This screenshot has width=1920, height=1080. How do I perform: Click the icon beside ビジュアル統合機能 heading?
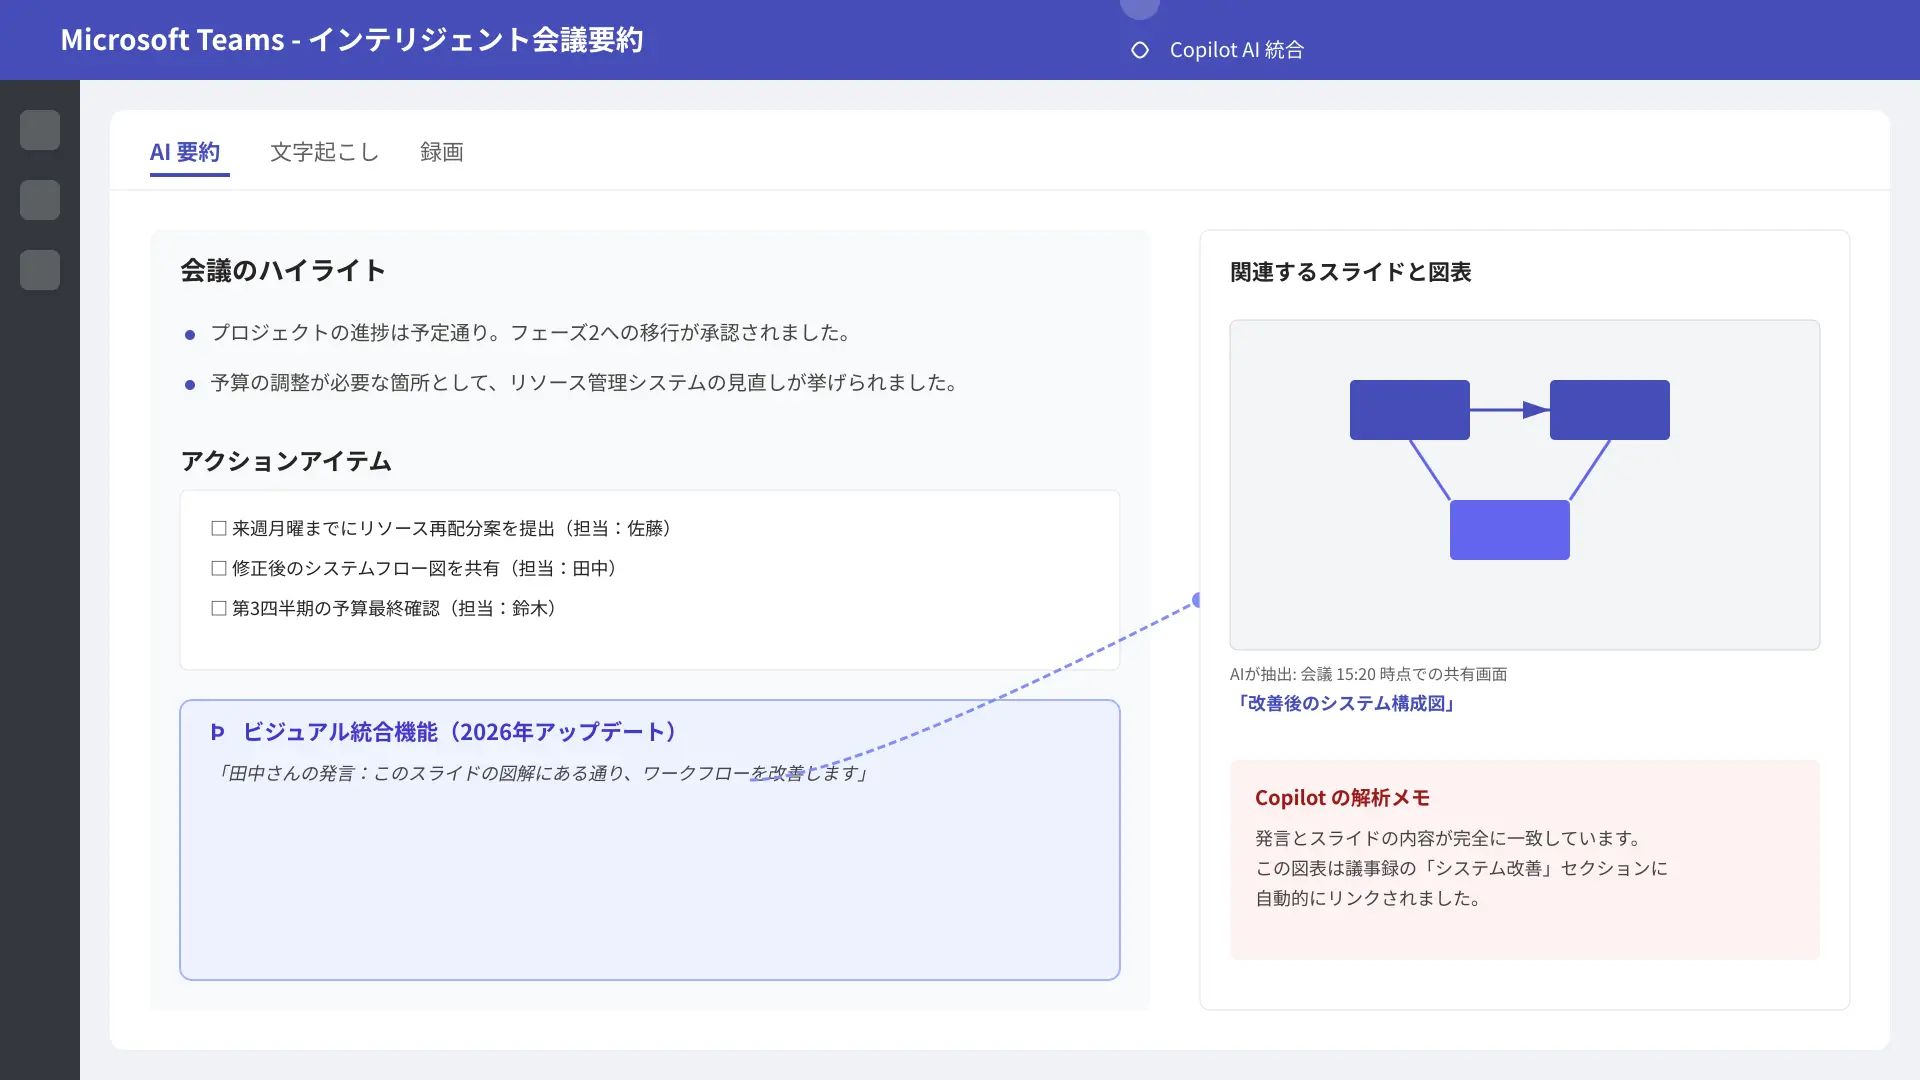[218, 732]
